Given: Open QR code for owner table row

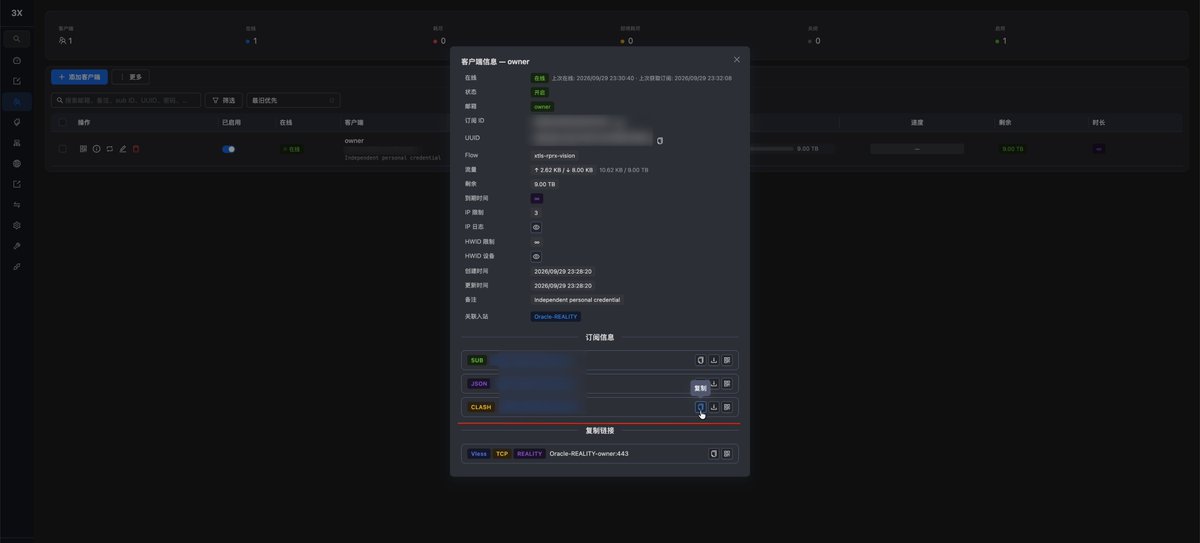Looking at the screenshot, I should click(83, 149).
